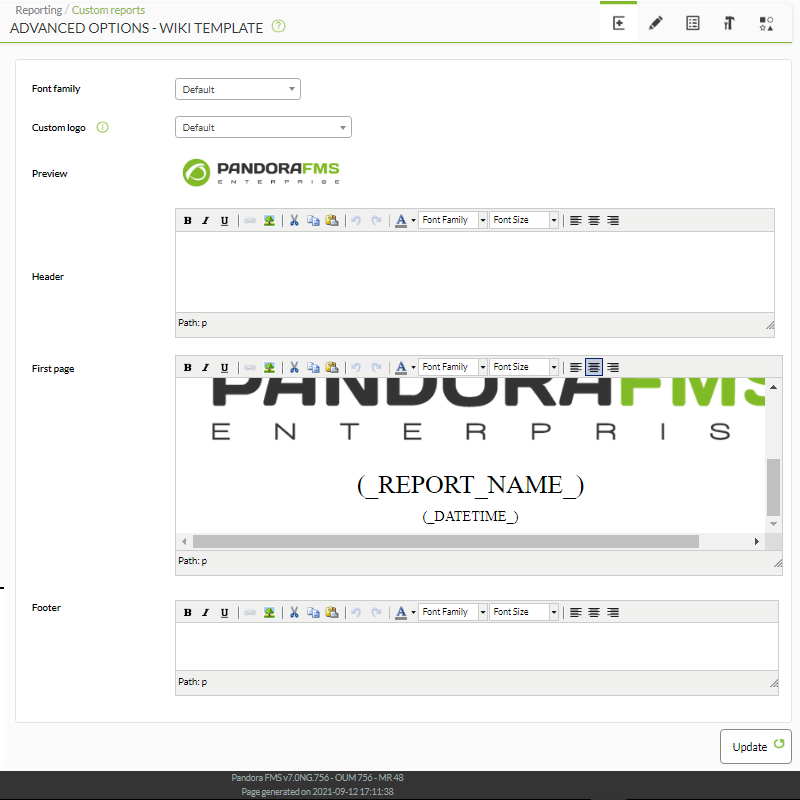Toggle italic in First page editor
This screenshot has height=800, width=800.
pyautogui.click(x=206, y=367)
